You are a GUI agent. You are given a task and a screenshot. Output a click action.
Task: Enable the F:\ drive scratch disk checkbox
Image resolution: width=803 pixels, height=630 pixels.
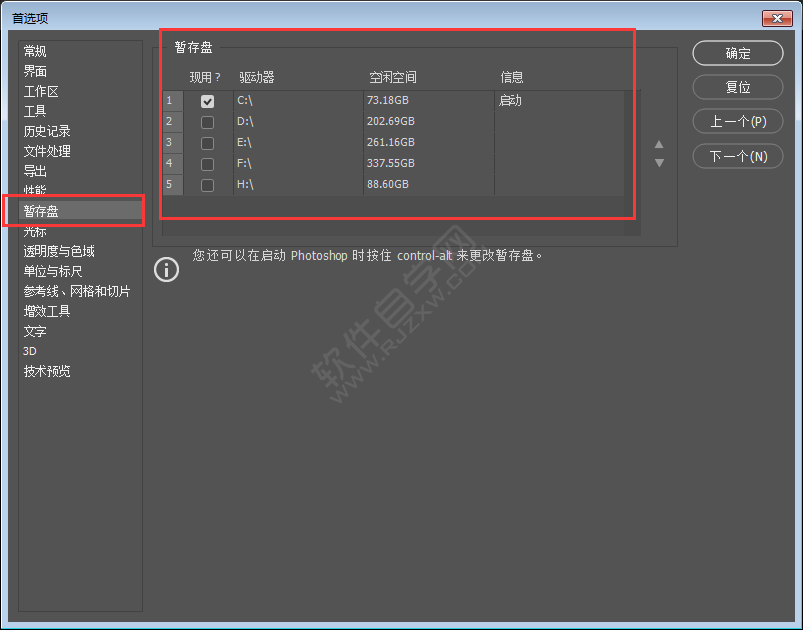pyautogui.click(x=207, y=163)
